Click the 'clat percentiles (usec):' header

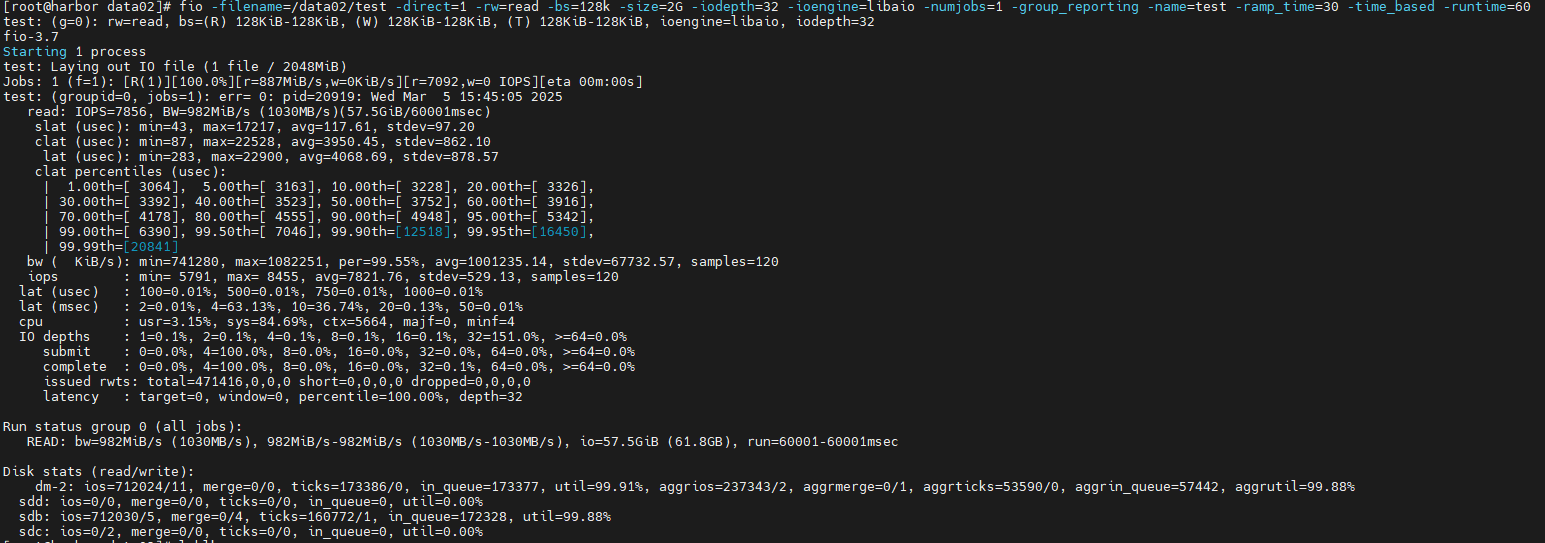click(130, 172)
